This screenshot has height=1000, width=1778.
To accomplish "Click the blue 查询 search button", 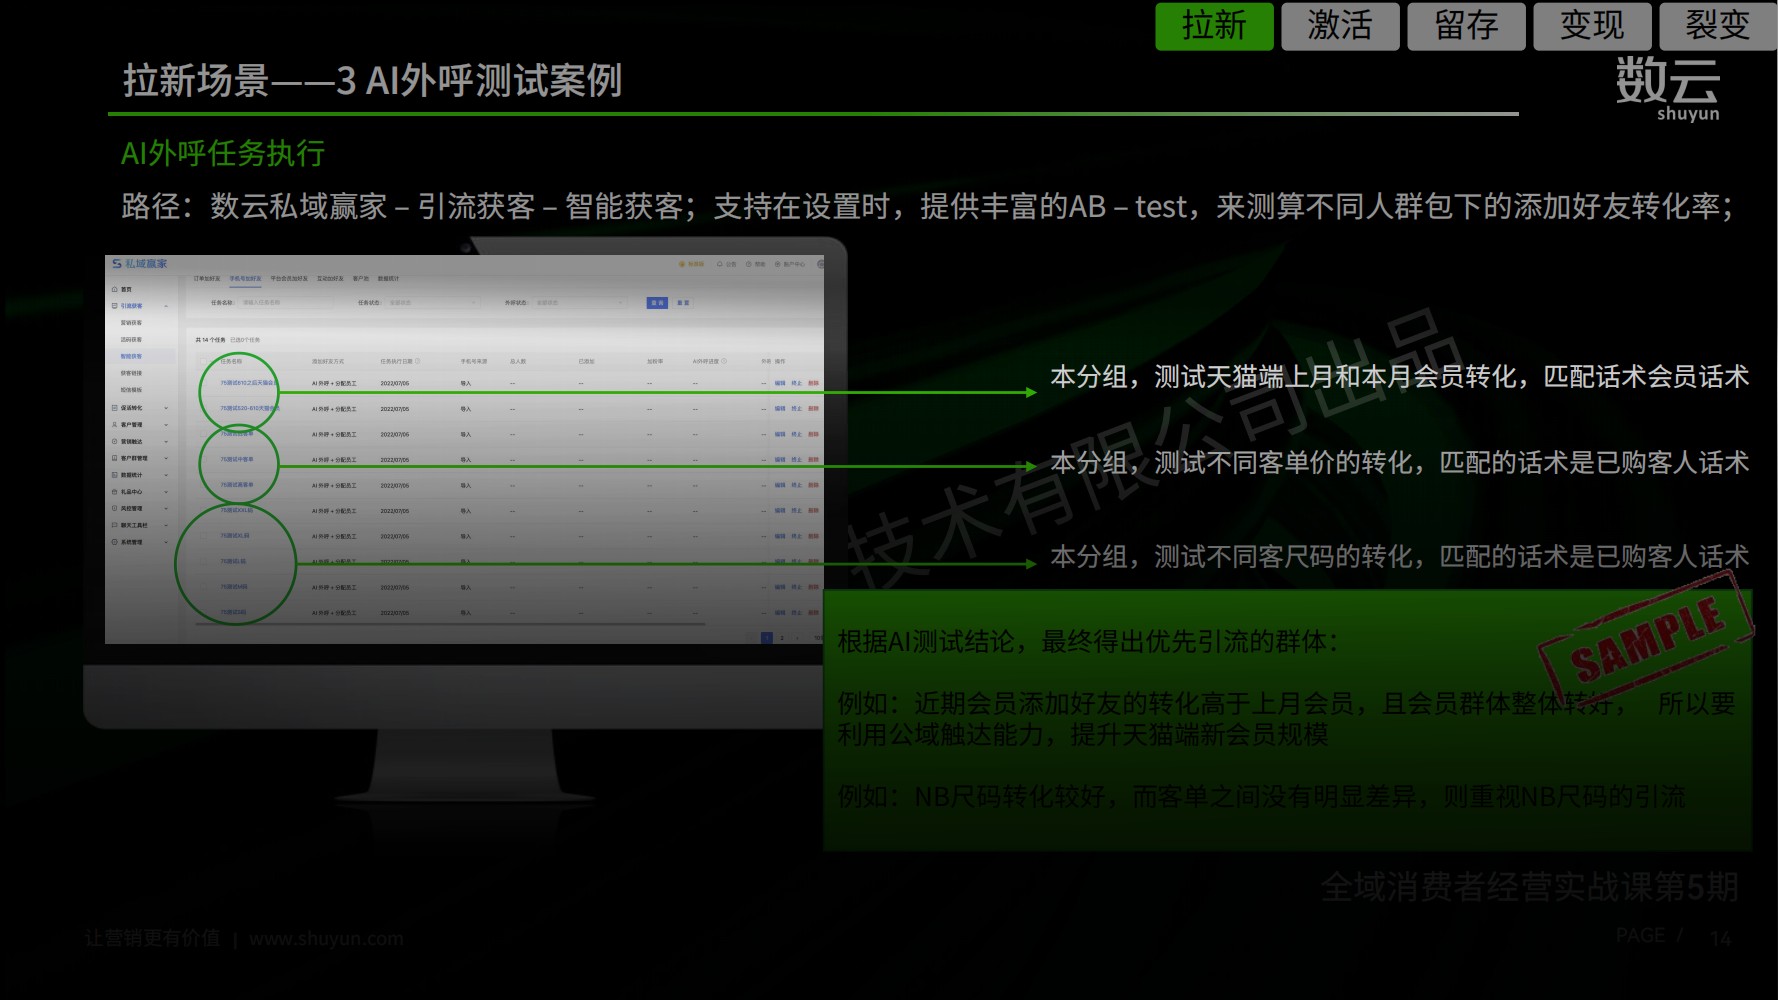I will point(657,302).
